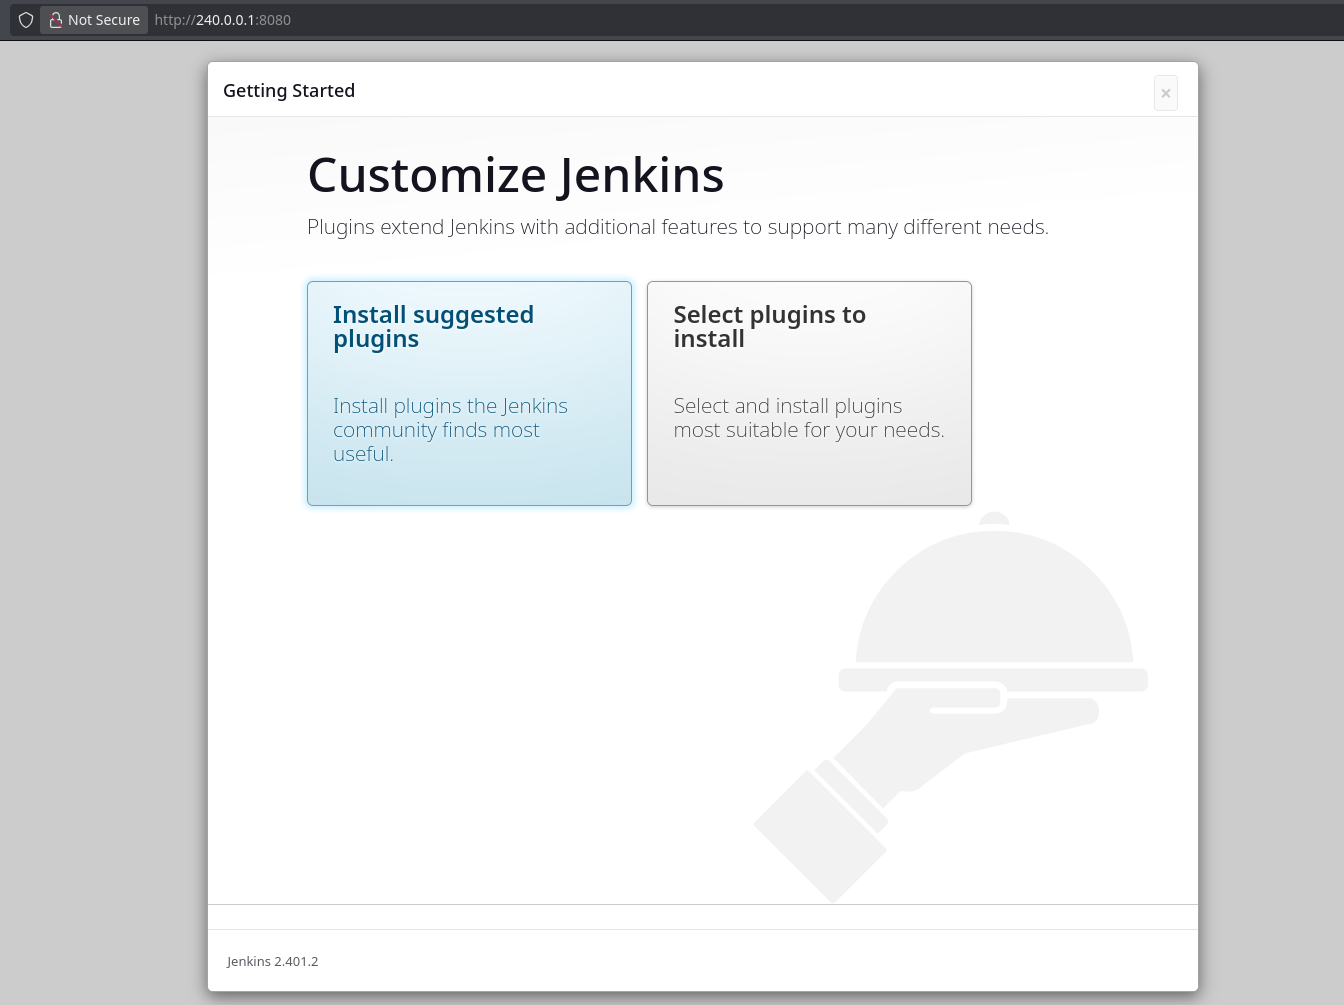Click the Customize Jenkins heading
1344x1005 pixels.
tap(515, 175)
